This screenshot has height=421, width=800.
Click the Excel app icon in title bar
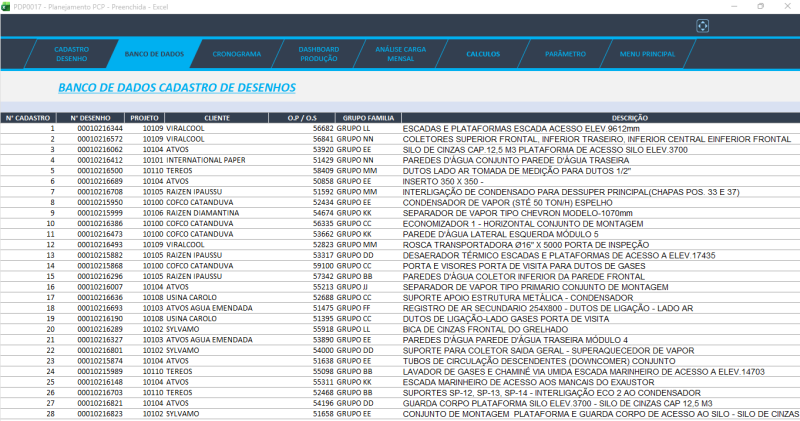click(x=6, y=6)
